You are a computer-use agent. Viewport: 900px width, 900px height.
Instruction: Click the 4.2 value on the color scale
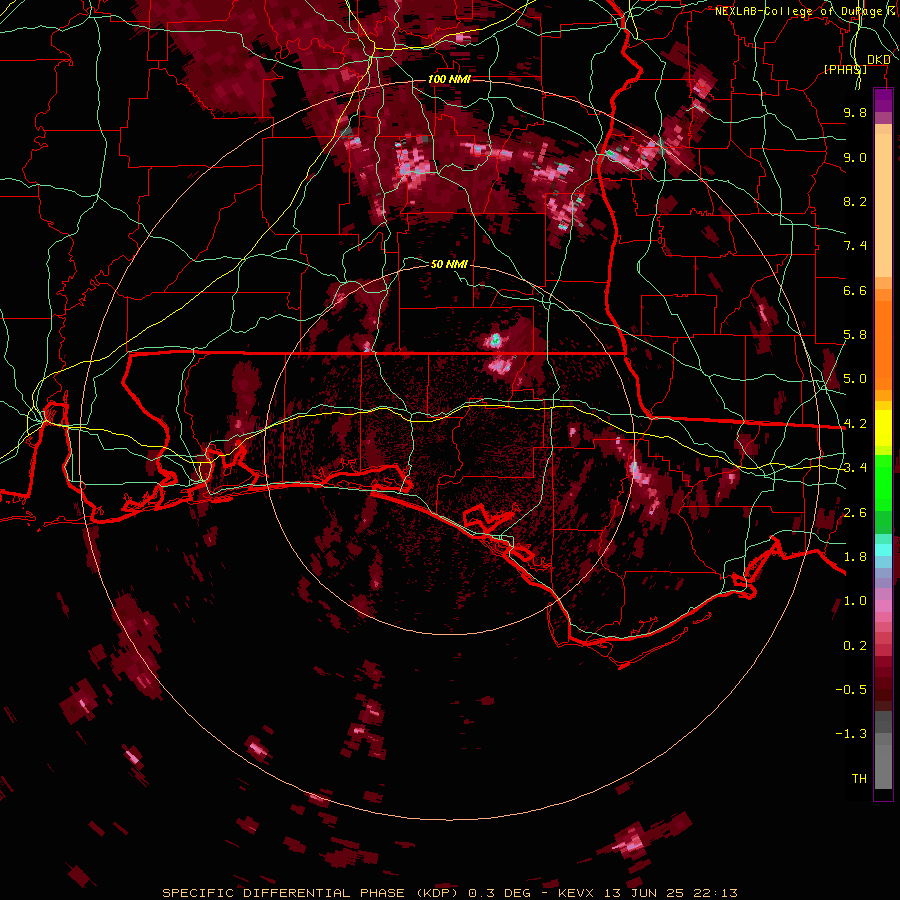(855, 424)
